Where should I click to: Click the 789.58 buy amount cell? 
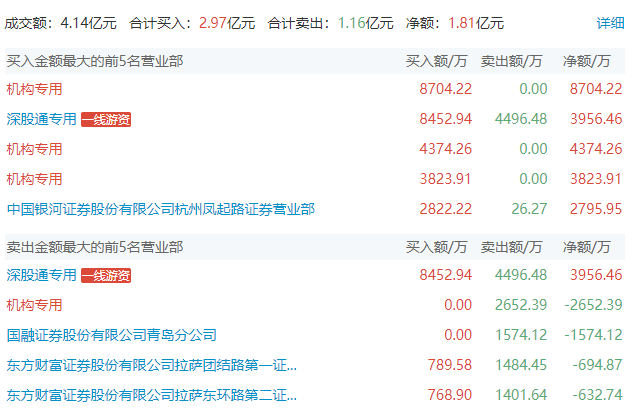(x=450, y=365)
